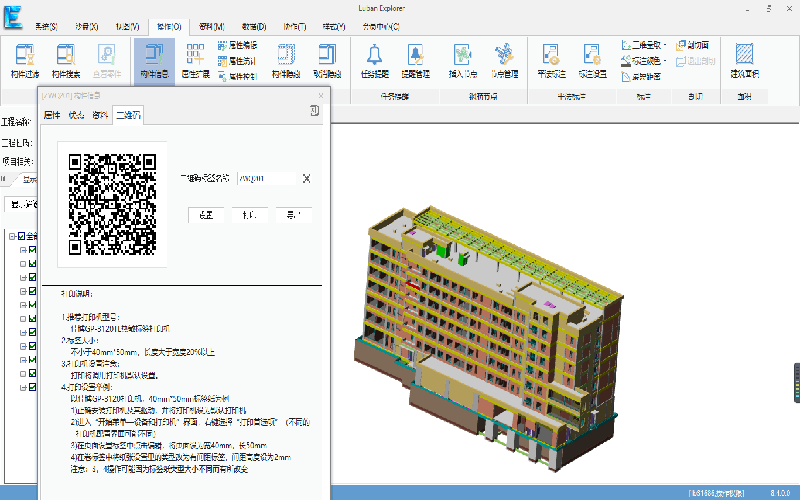Screen dimensions: 800x500
Task: Select the 二维码 QR code tab
Action: pyautogui.click(x=128, y=115)
